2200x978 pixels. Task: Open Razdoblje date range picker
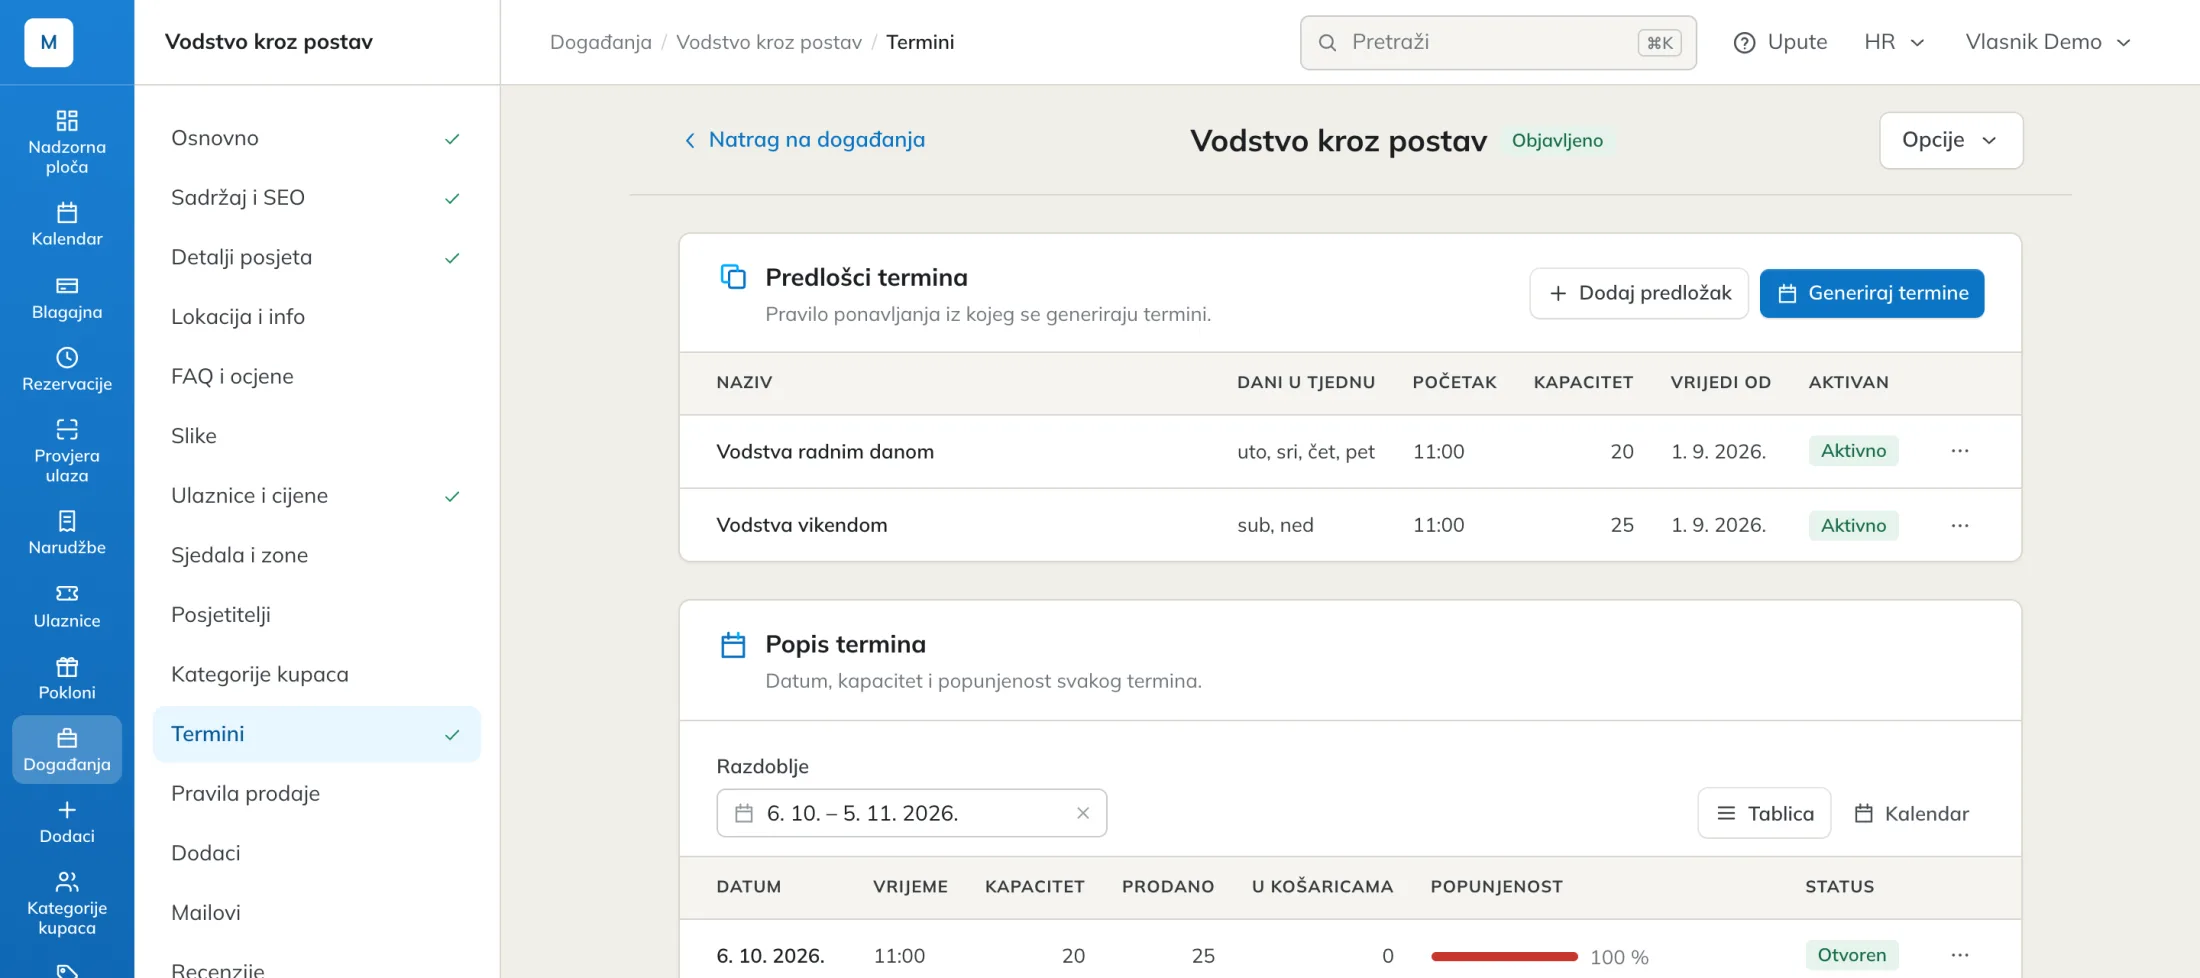(x=911, y=813)
